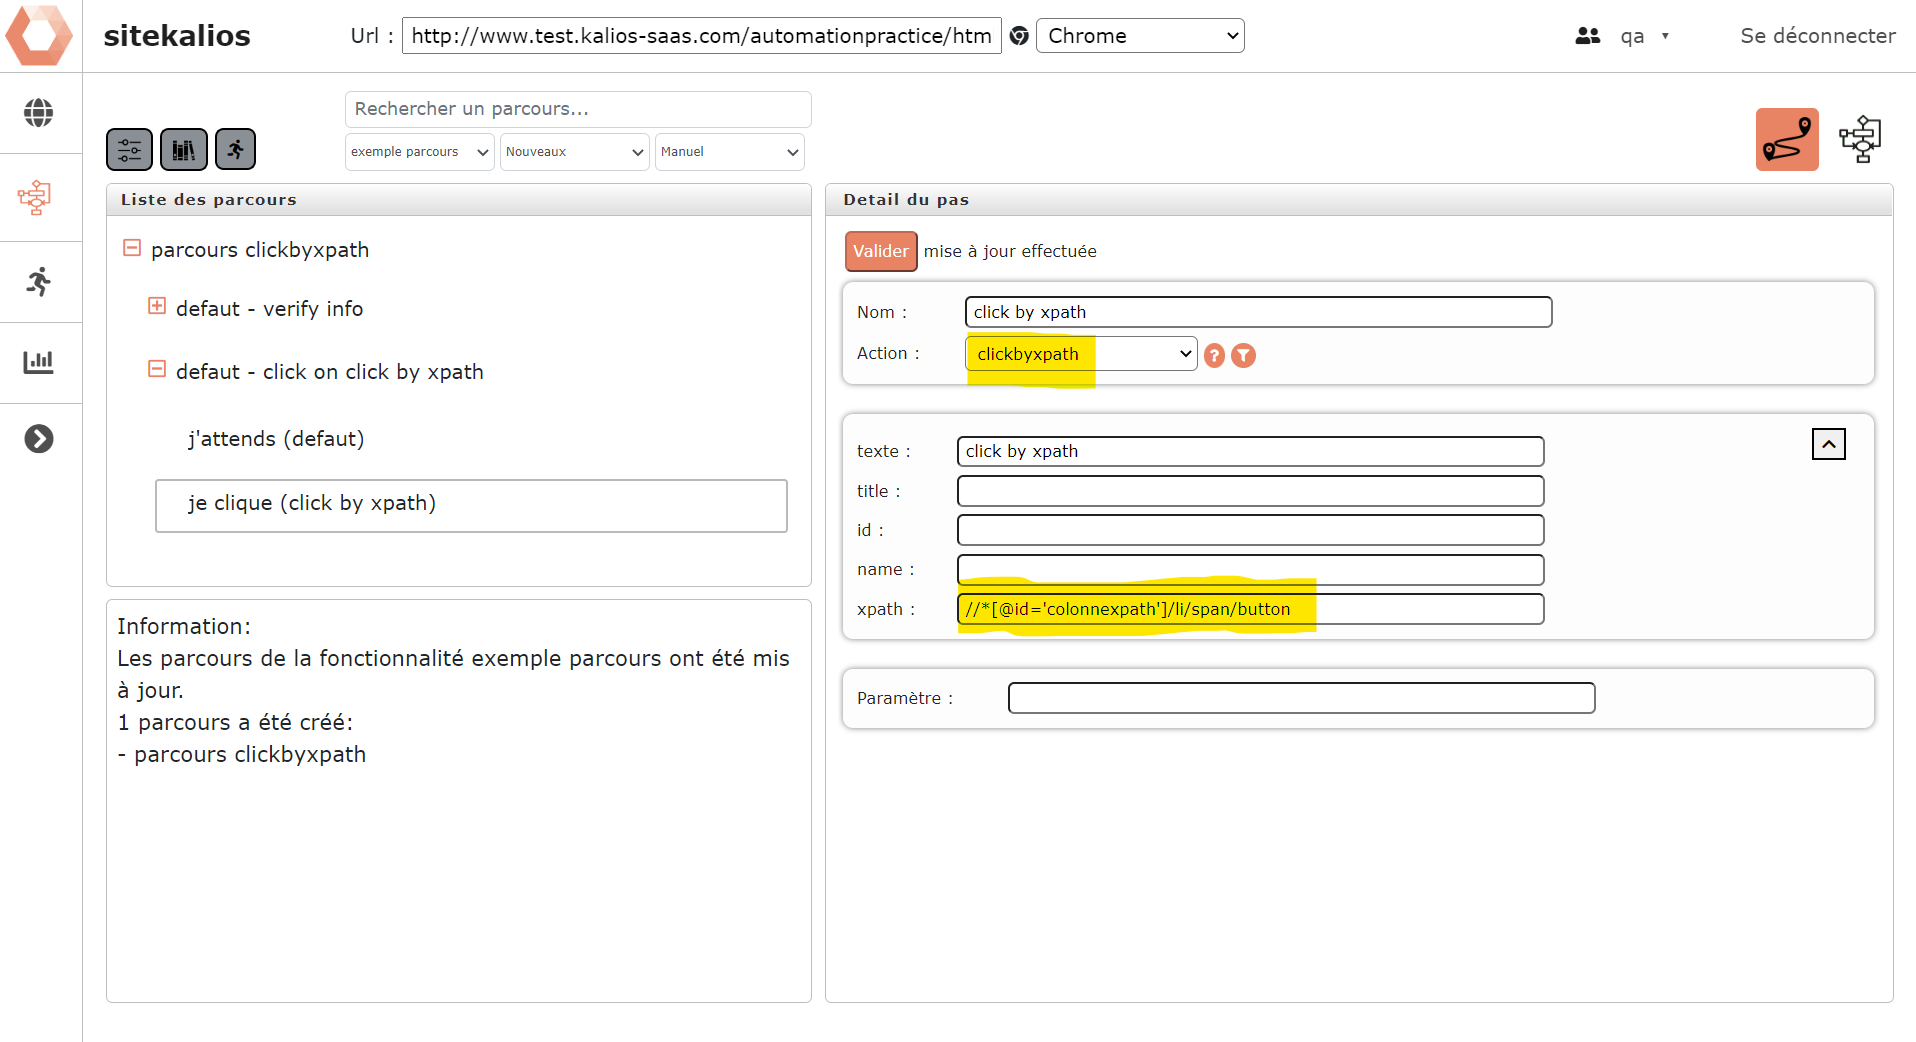Click the Valider button
The width and height of the screenshot is (1916, 1042).
point(880,251)
